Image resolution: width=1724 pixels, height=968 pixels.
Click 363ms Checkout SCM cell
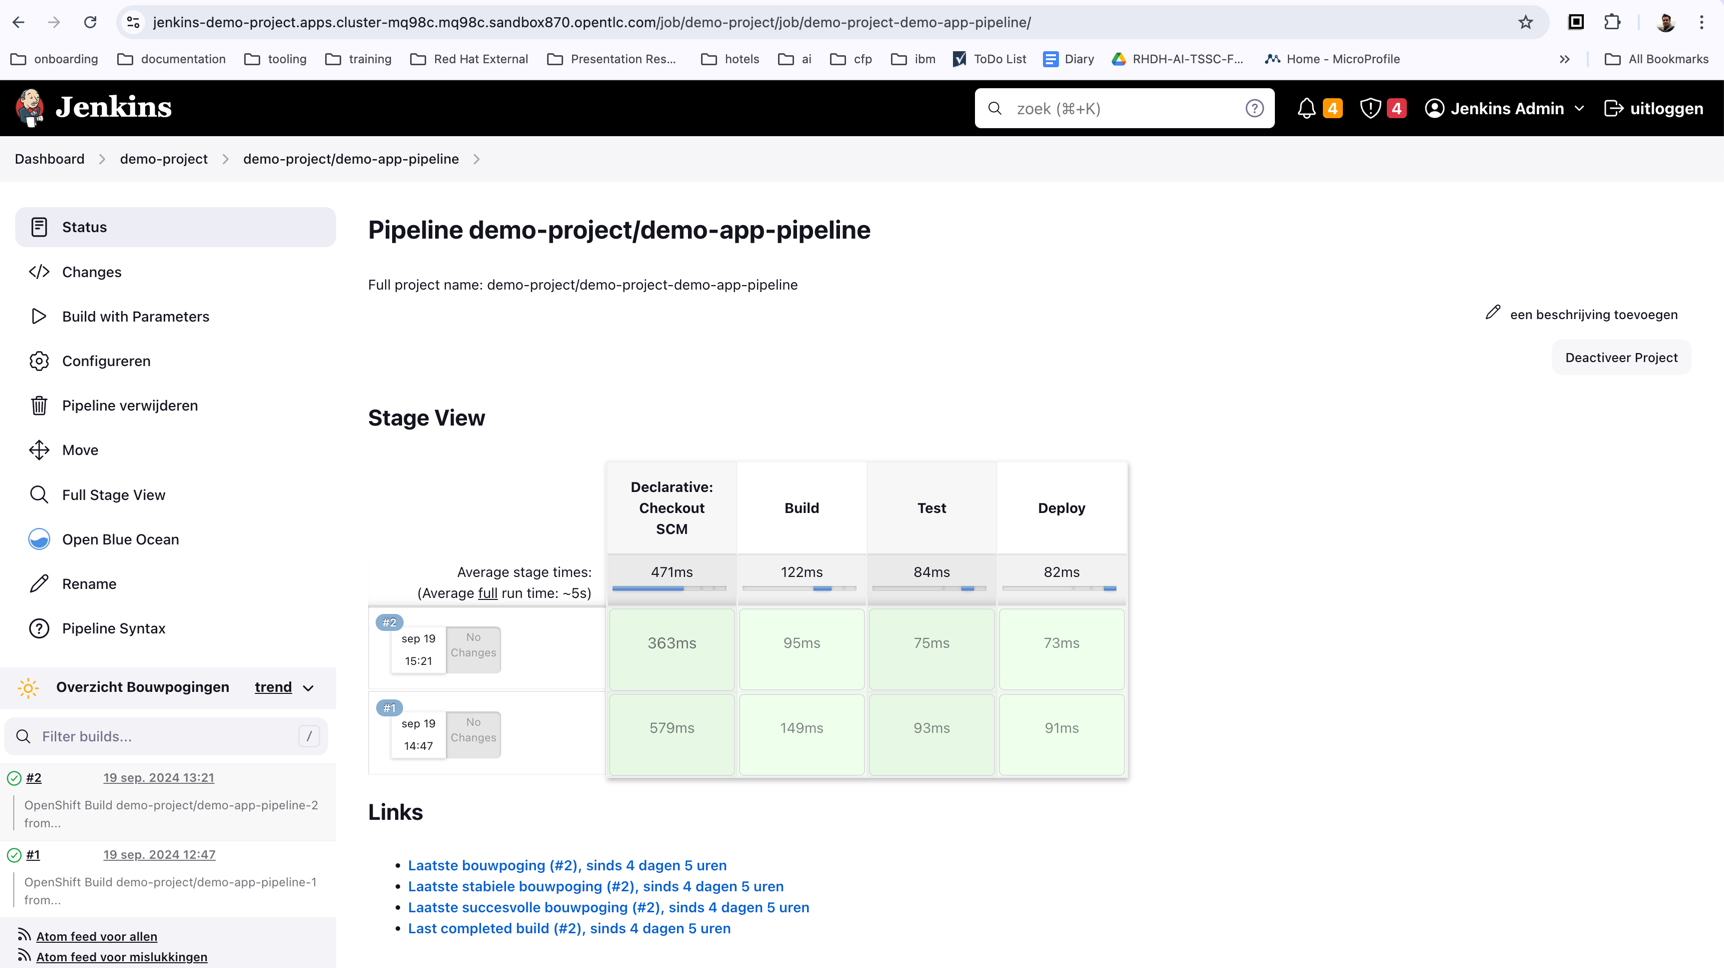pyautogui.click(x=672, y=648)
